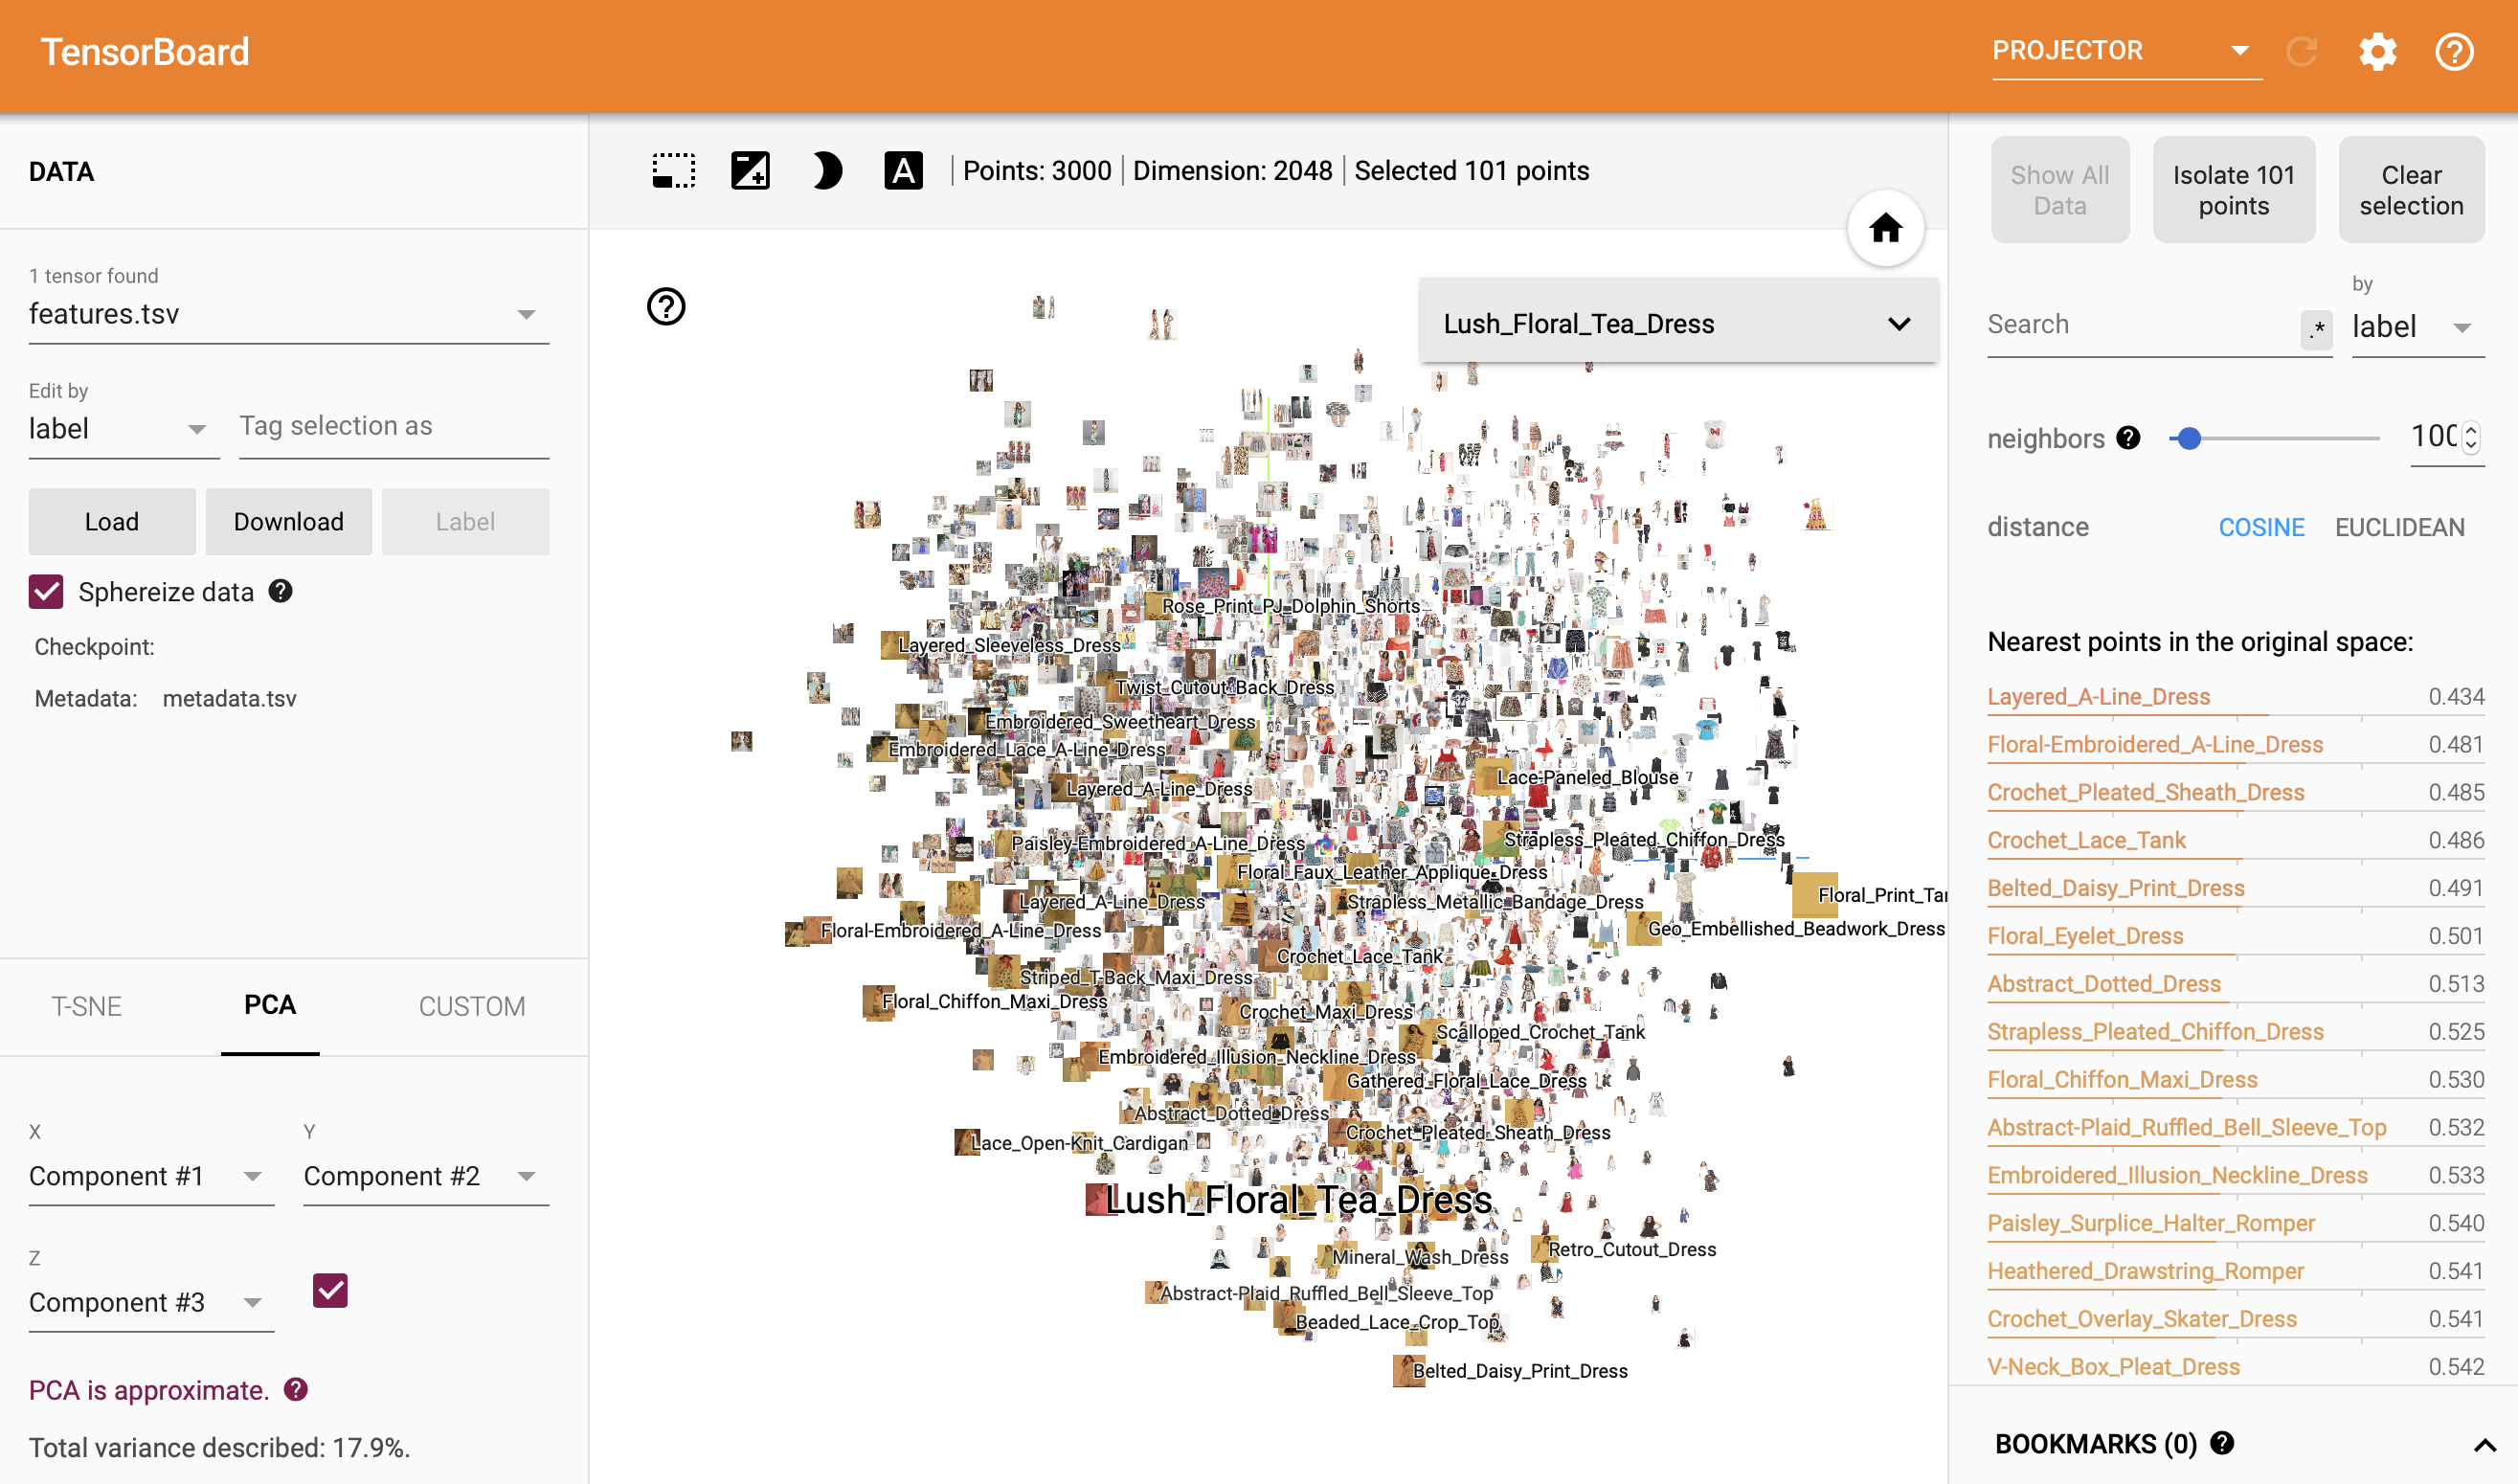Reset view with the home button
Viewport: 2518px width, 1484px height.
pyautogui.click(x=1885, y=229)
